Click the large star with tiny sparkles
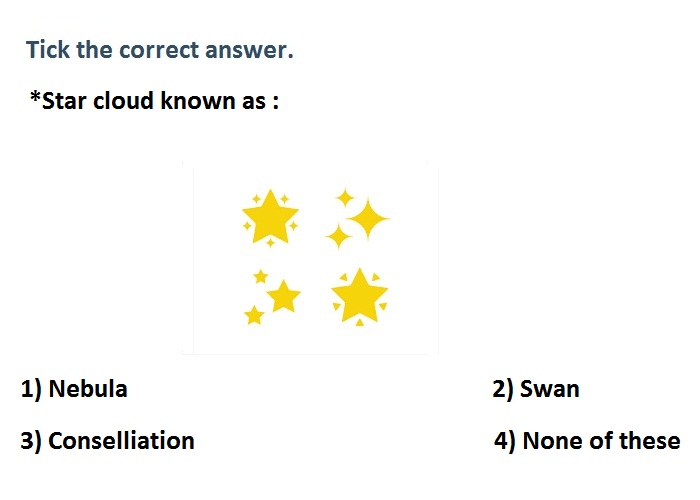 [270, 217]
